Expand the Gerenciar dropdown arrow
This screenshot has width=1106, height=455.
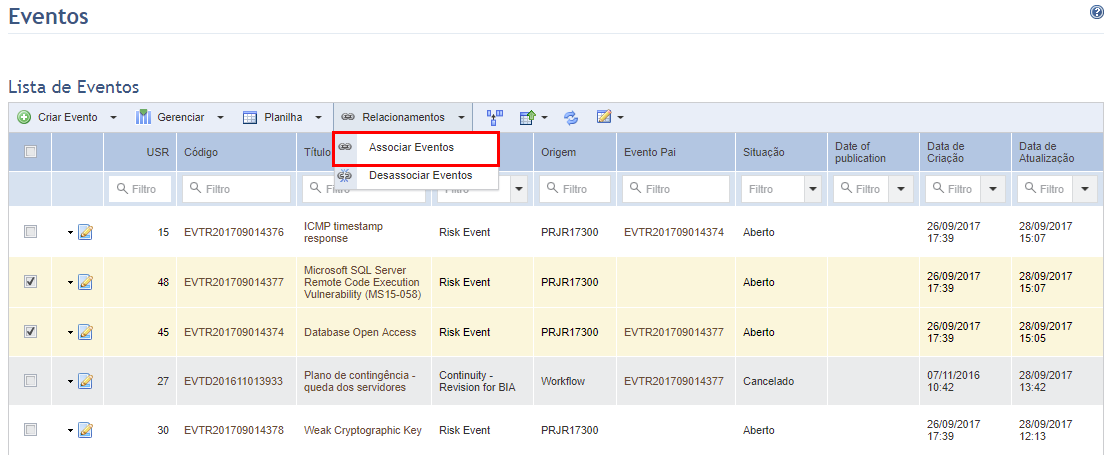220,118
